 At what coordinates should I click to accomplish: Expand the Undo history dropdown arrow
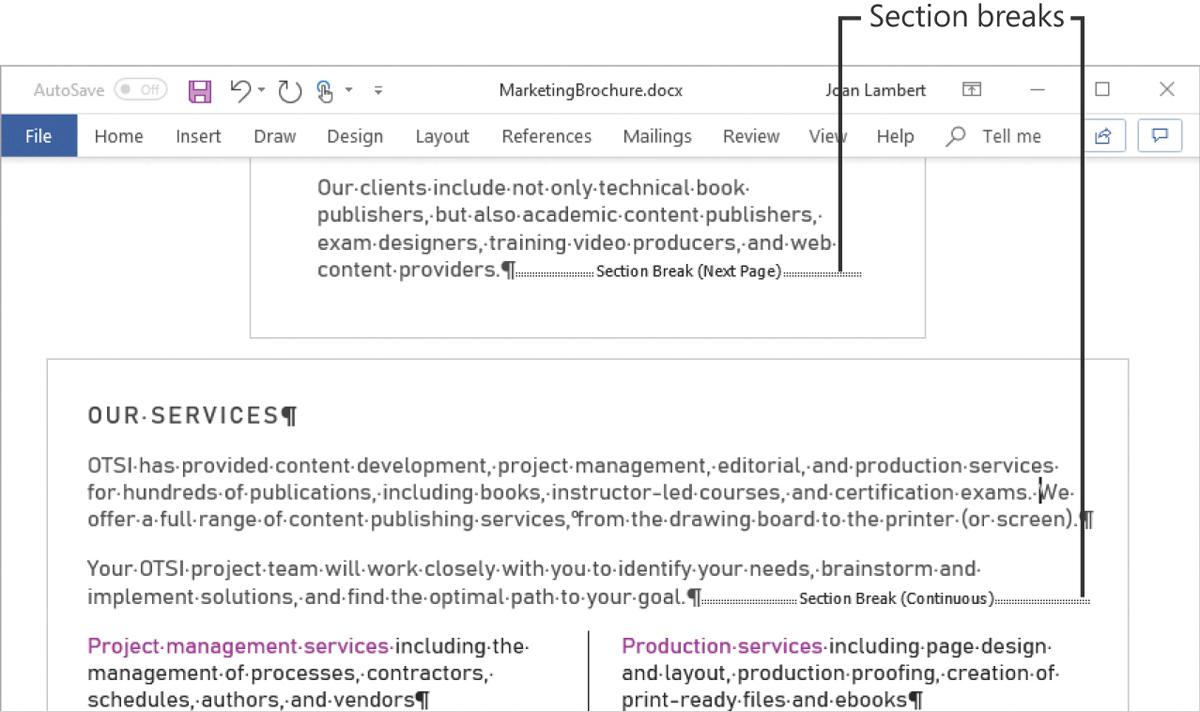(261, 90)
